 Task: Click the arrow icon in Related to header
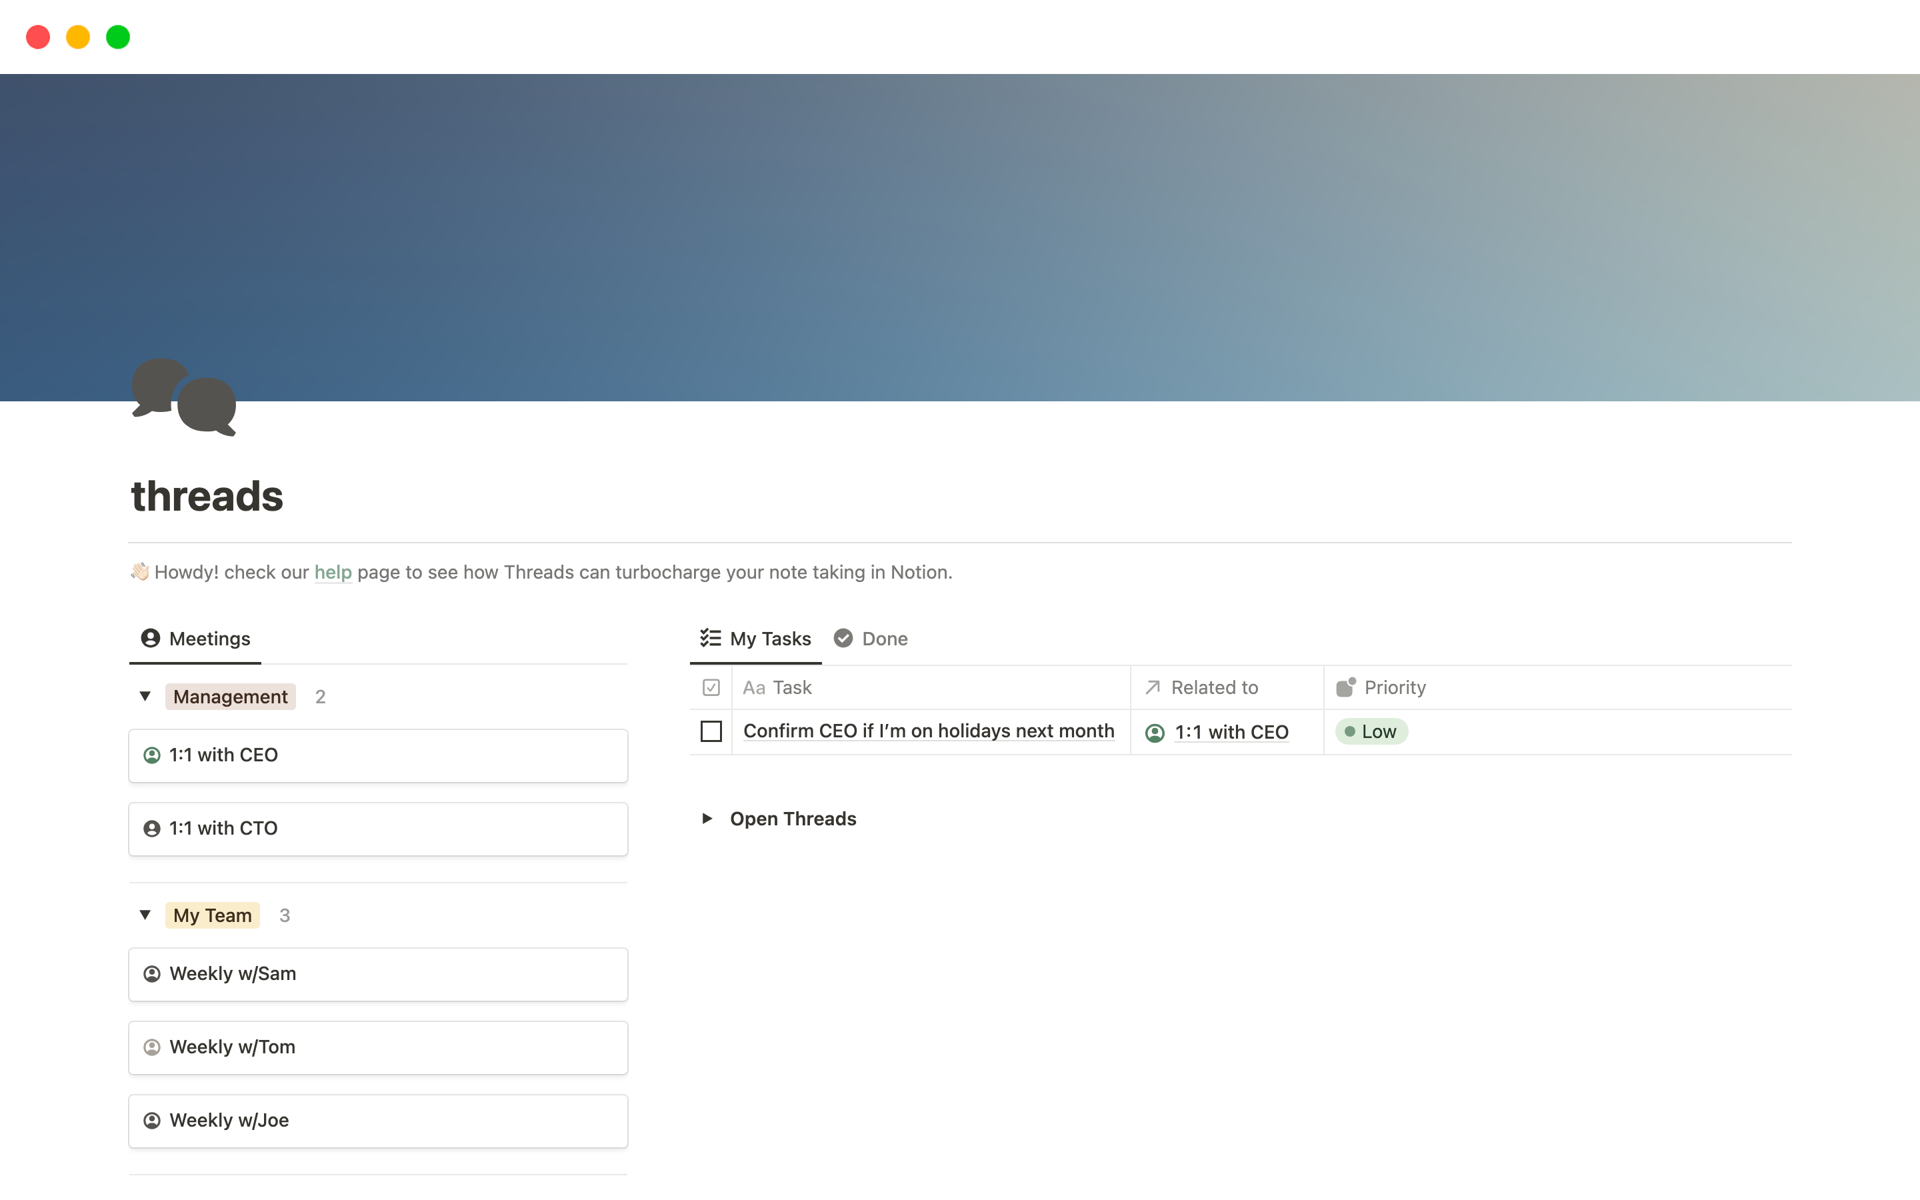point(1151,687)
